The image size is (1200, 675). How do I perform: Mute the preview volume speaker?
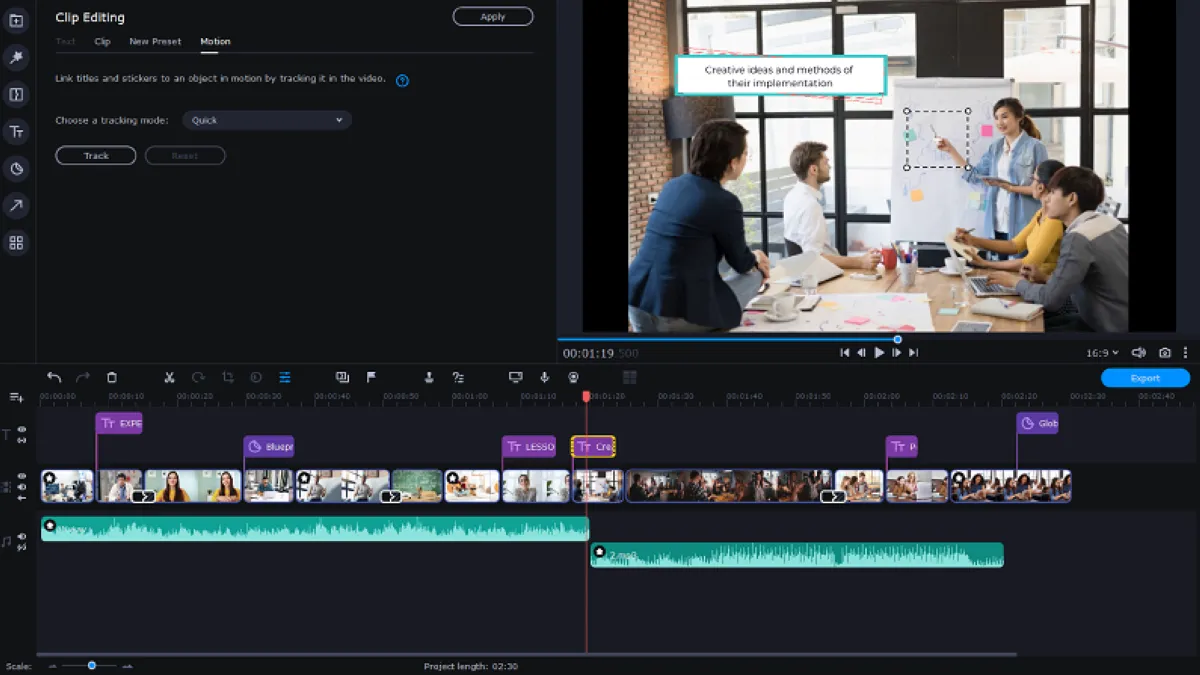pos(1138,353)
